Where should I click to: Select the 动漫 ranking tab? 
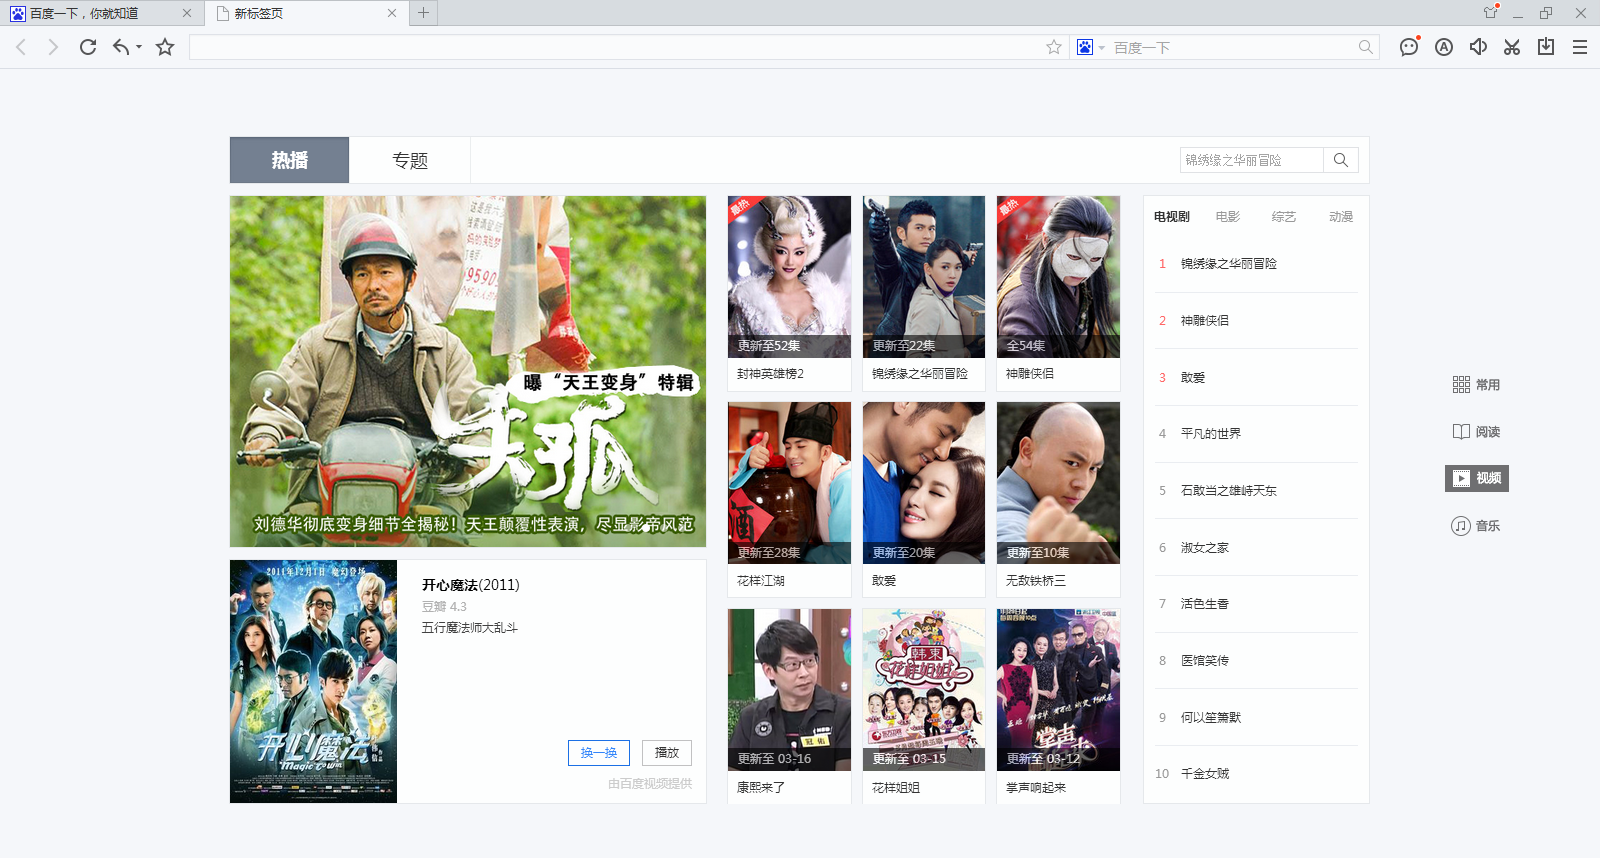[1341, 217]
